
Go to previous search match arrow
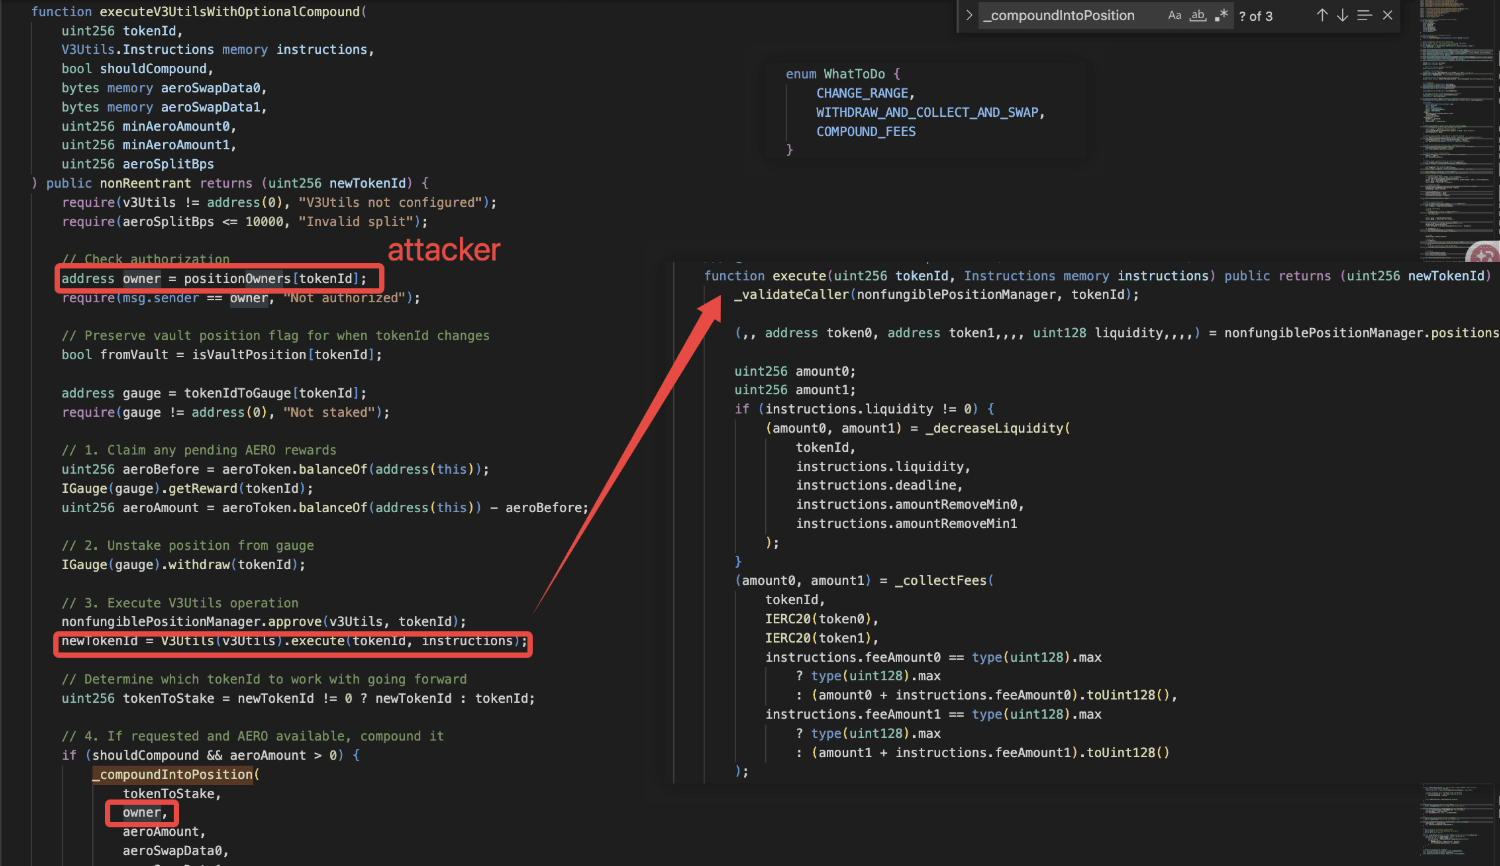pos(1322,15)
